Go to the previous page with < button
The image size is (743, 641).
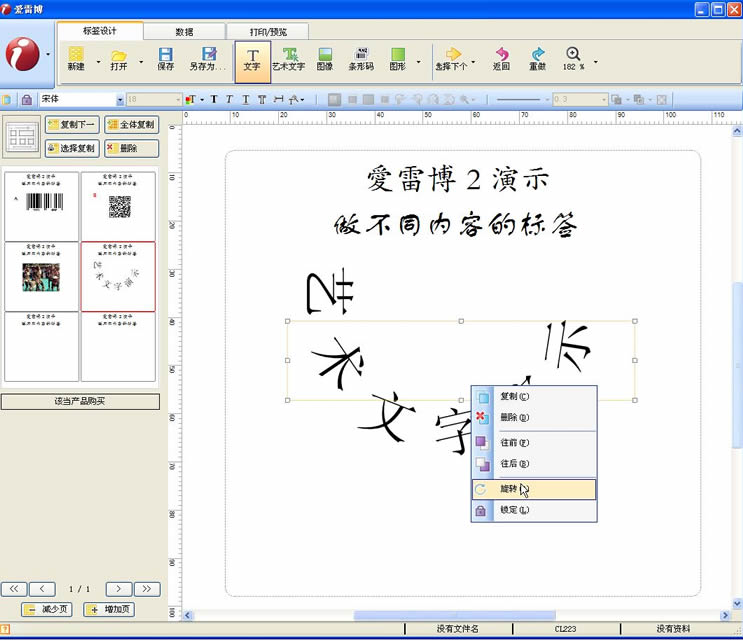click(42, 589)
